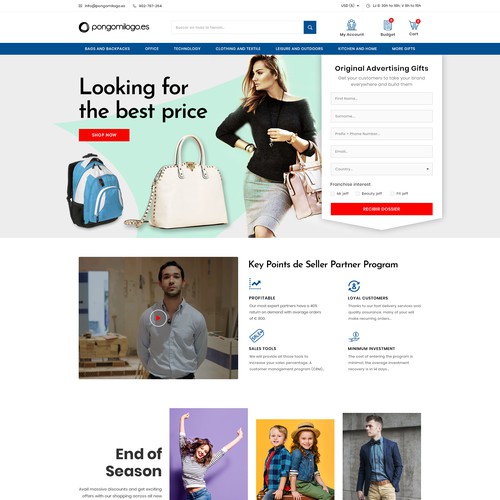Open the More Gifts menu

point(403,49)
